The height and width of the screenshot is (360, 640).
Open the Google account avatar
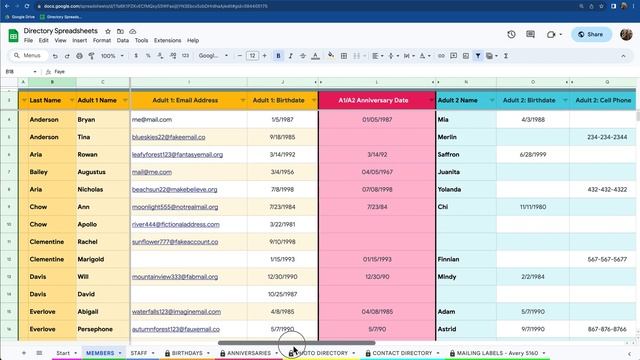pyautogui.click(x=626, y=35)
